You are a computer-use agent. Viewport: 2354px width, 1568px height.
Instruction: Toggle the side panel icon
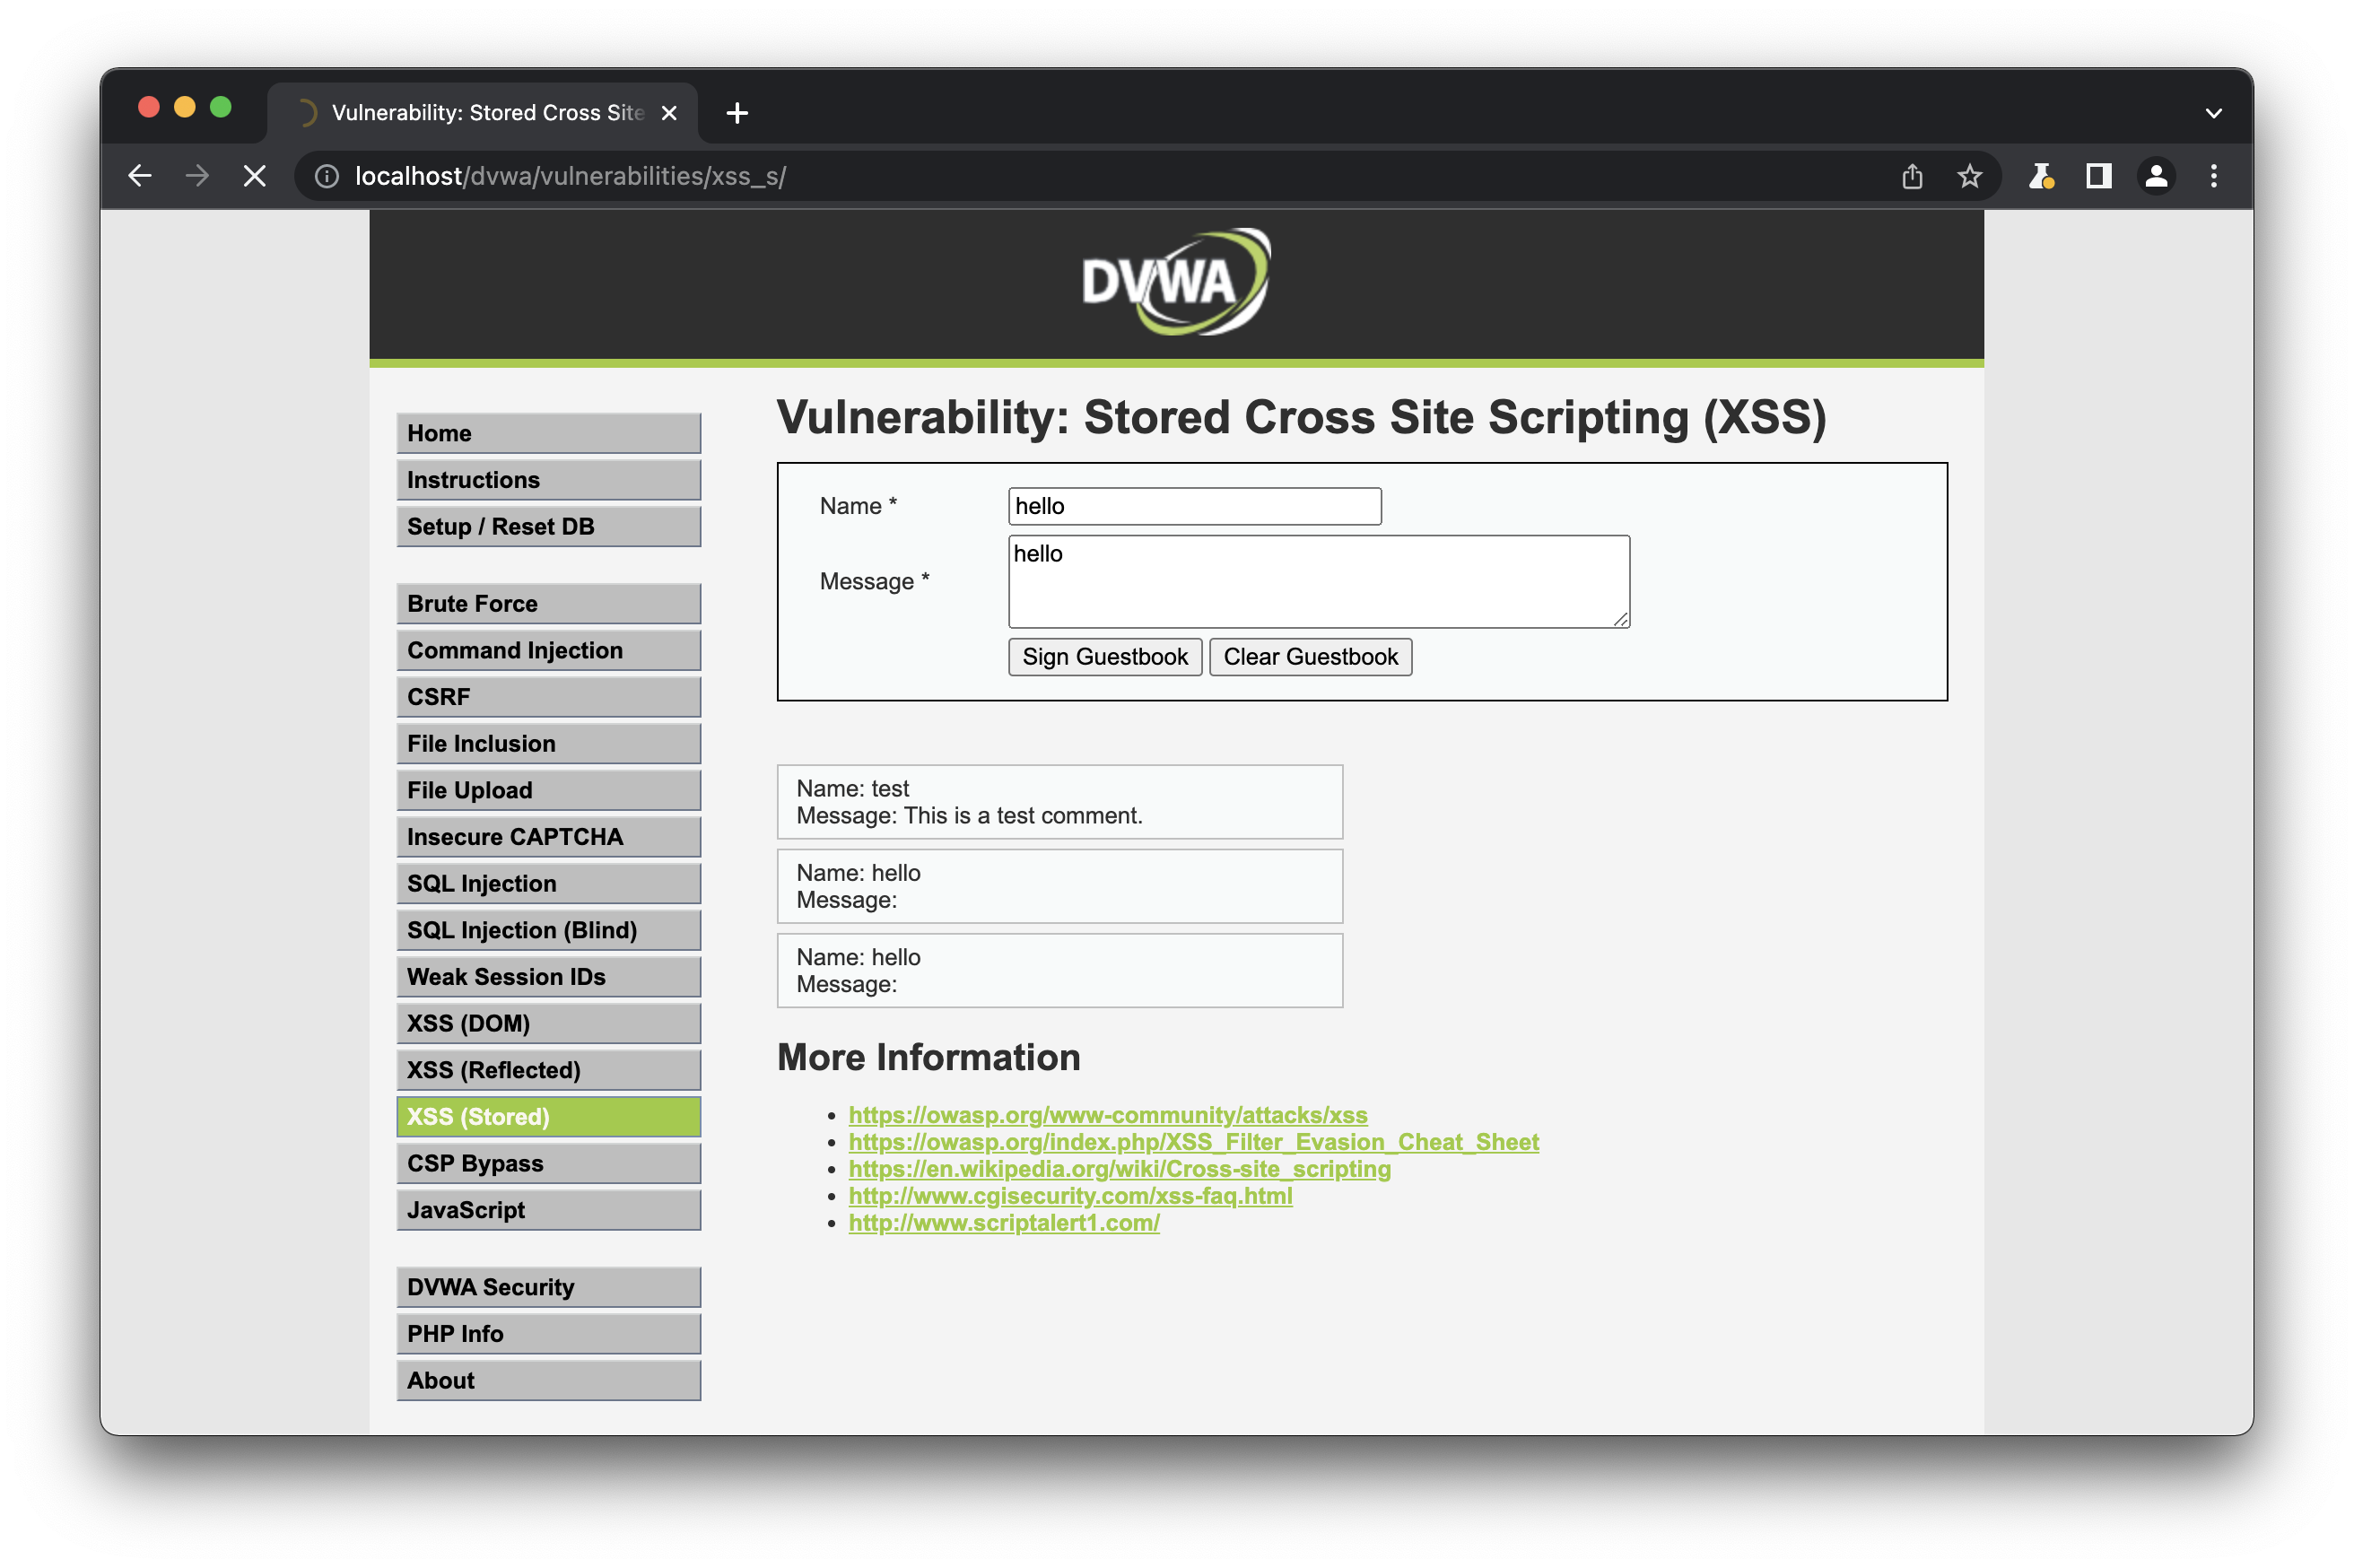click(x=2098, y=176)
